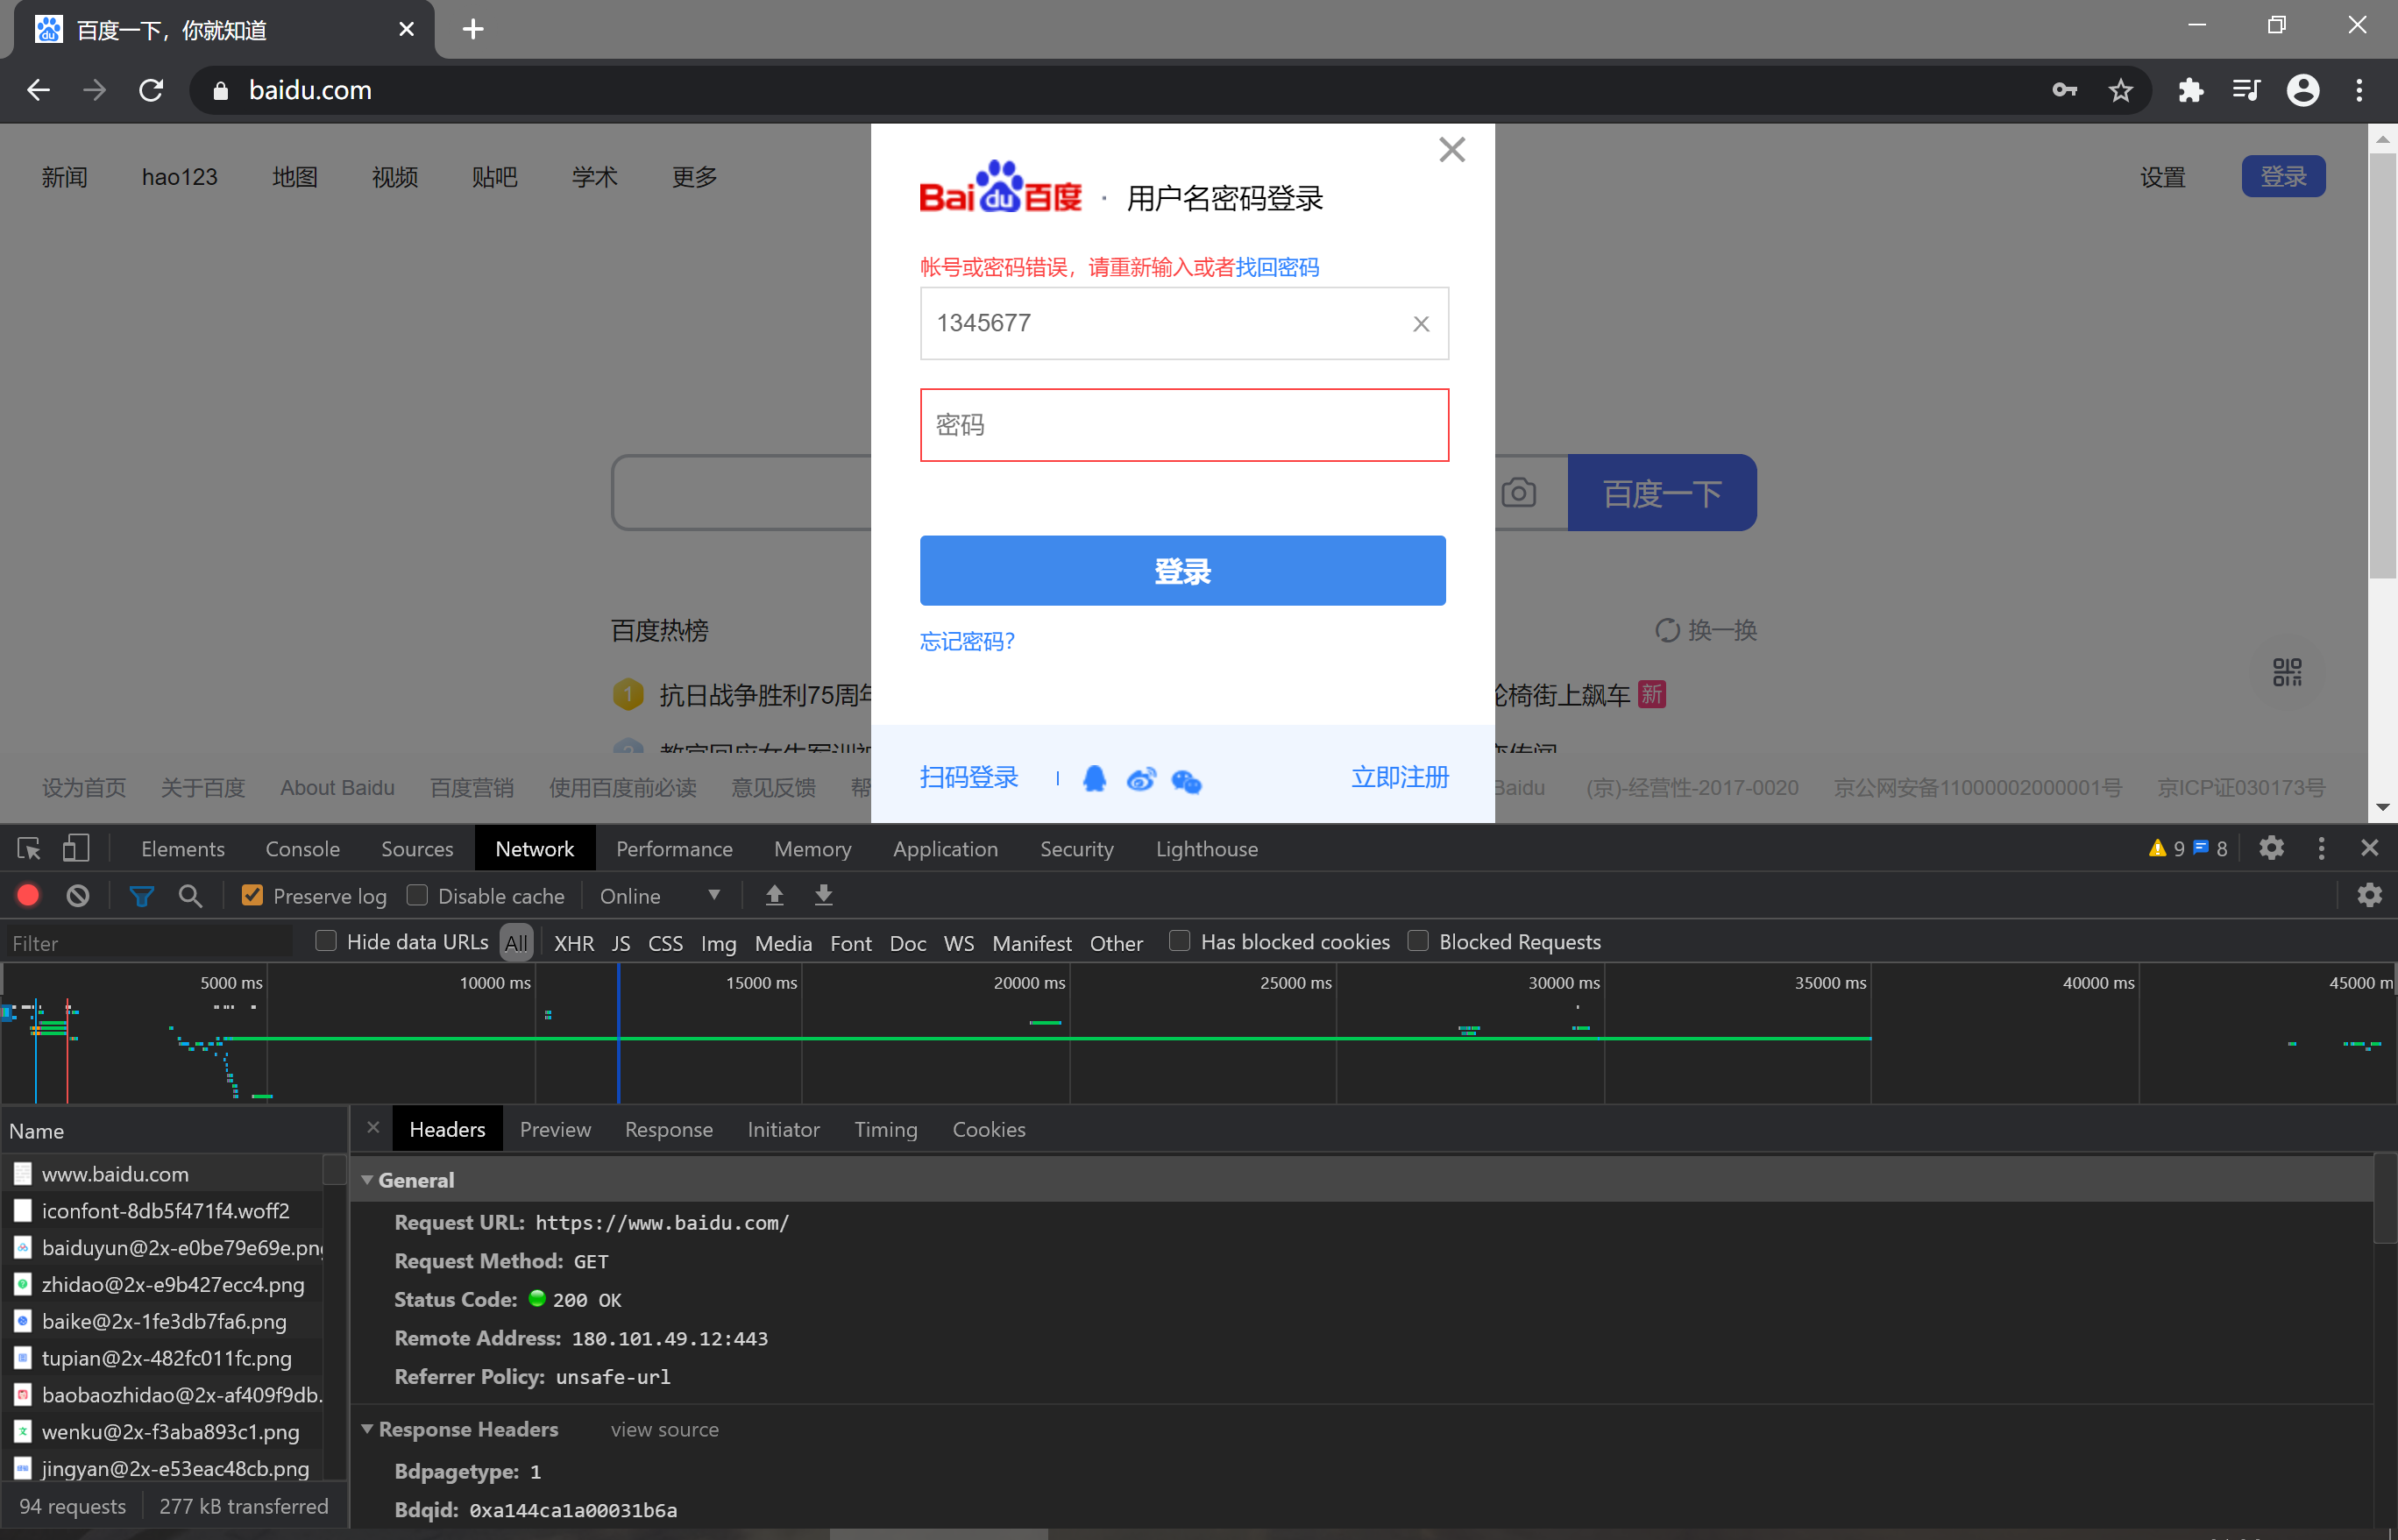2398x1540 pixels.
Task: Click the 找回密码 link in the error
Action: pyautogui.click(x=1277, y=267)
